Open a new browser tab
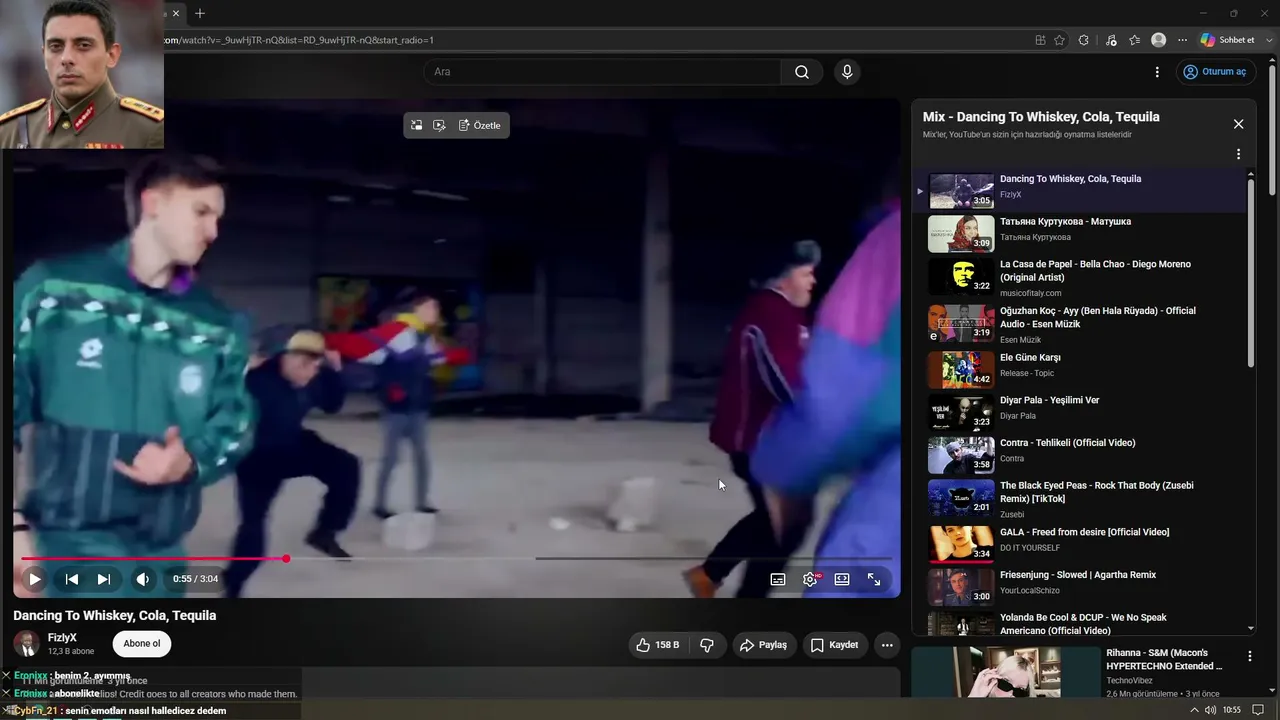 tap(200, 13)
